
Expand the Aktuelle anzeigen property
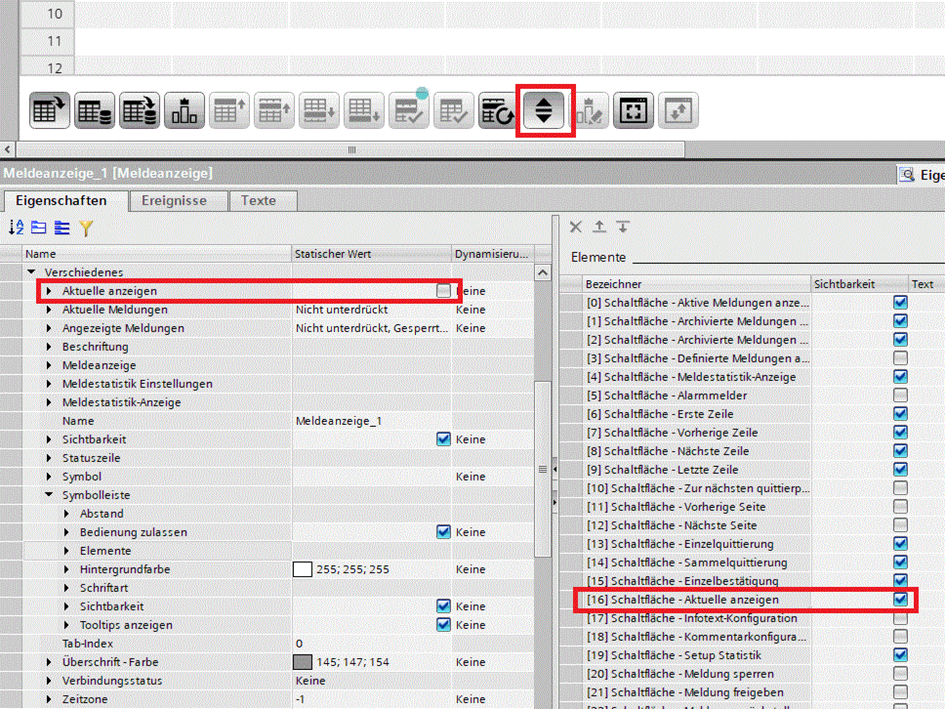pyautogui.click(x=49, y=291)
